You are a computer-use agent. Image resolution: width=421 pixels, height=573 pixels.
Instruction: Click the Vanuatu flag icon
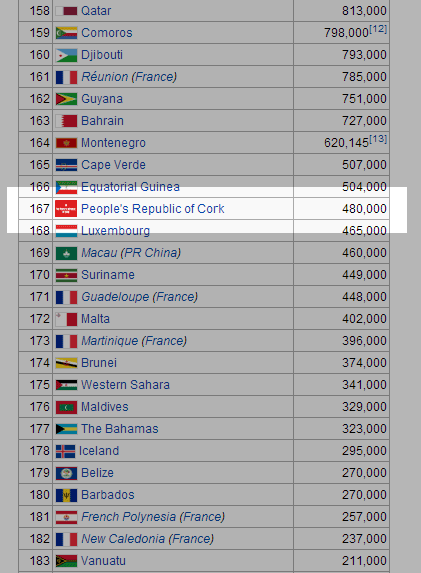click(66, 561)
